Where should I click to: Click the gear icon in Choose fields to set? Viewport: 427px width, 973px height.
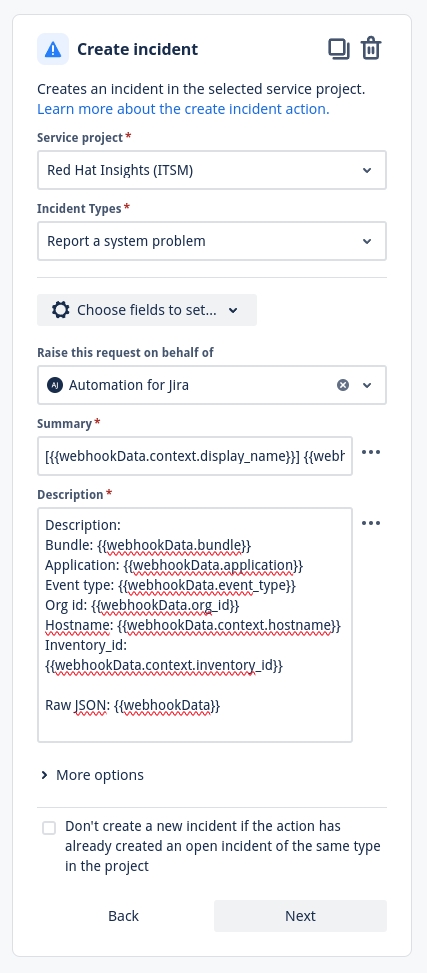pyautogui.click(x=60, y=310)
